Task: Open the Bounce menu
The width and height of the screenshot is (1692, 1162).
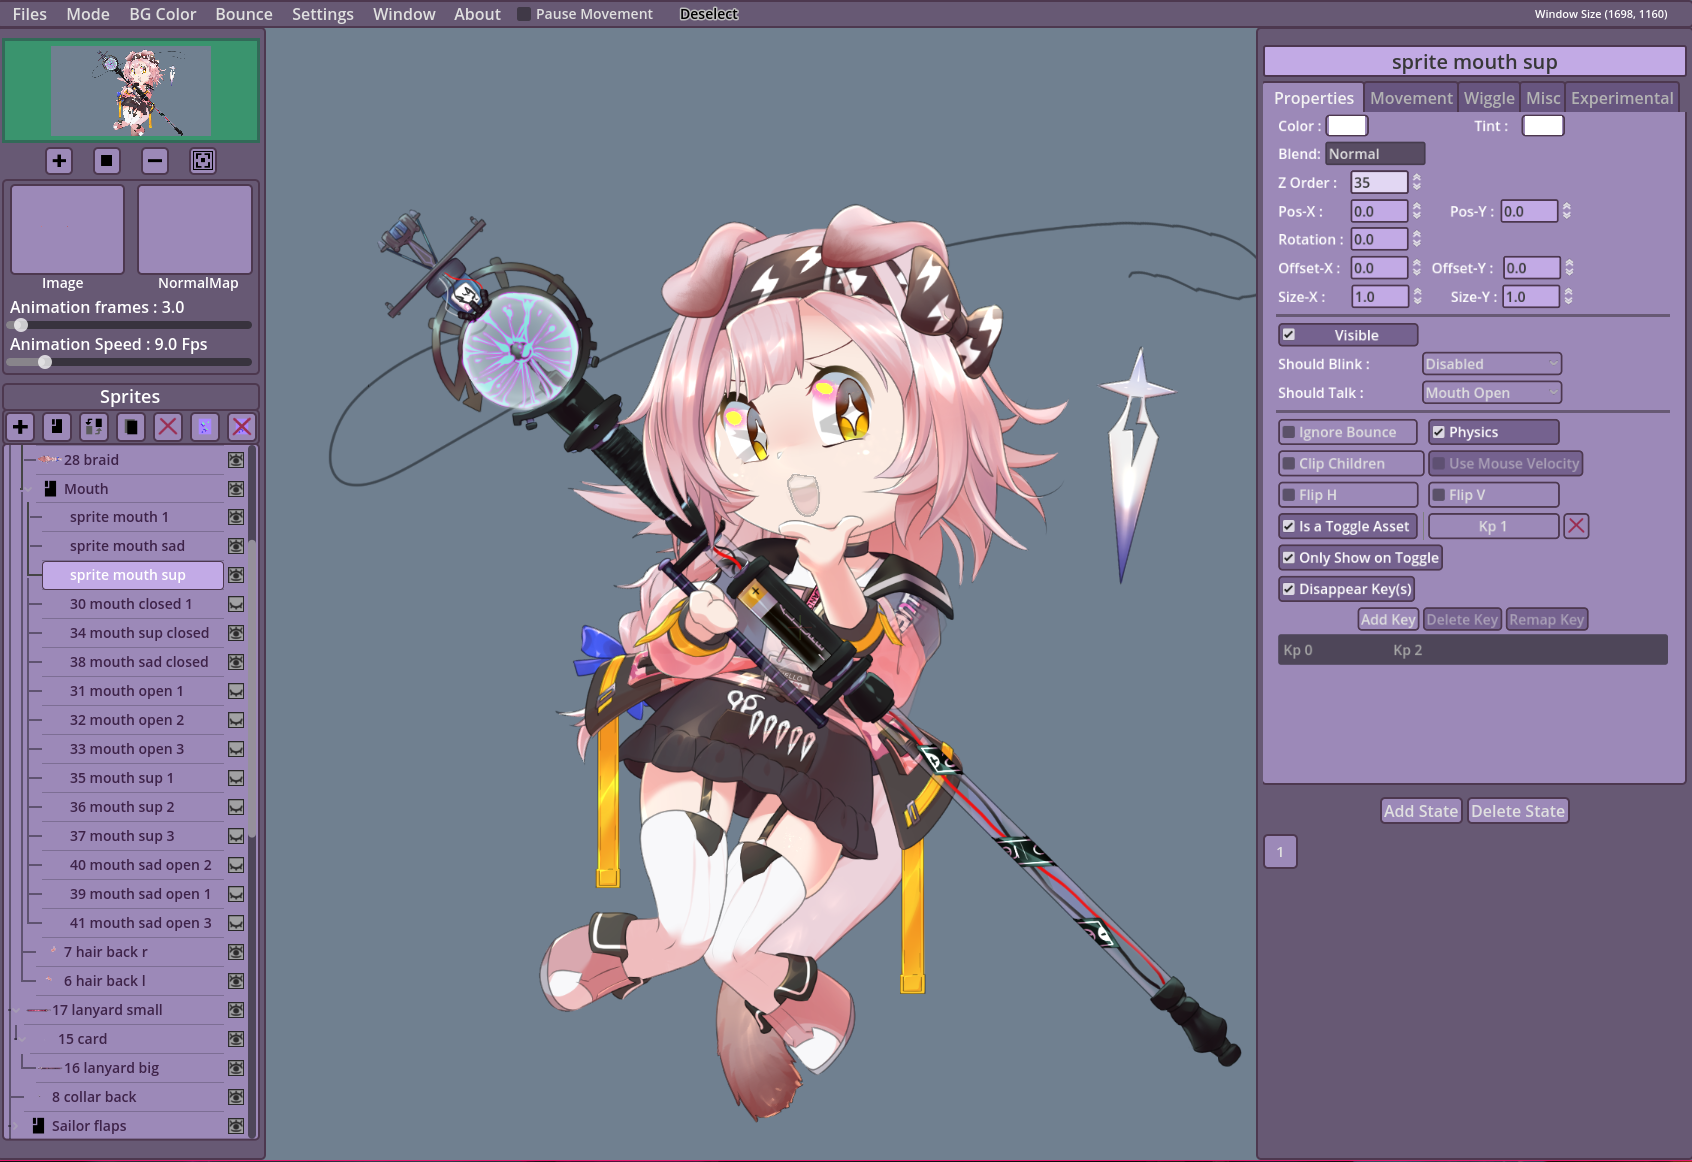Action: point(244,14)
